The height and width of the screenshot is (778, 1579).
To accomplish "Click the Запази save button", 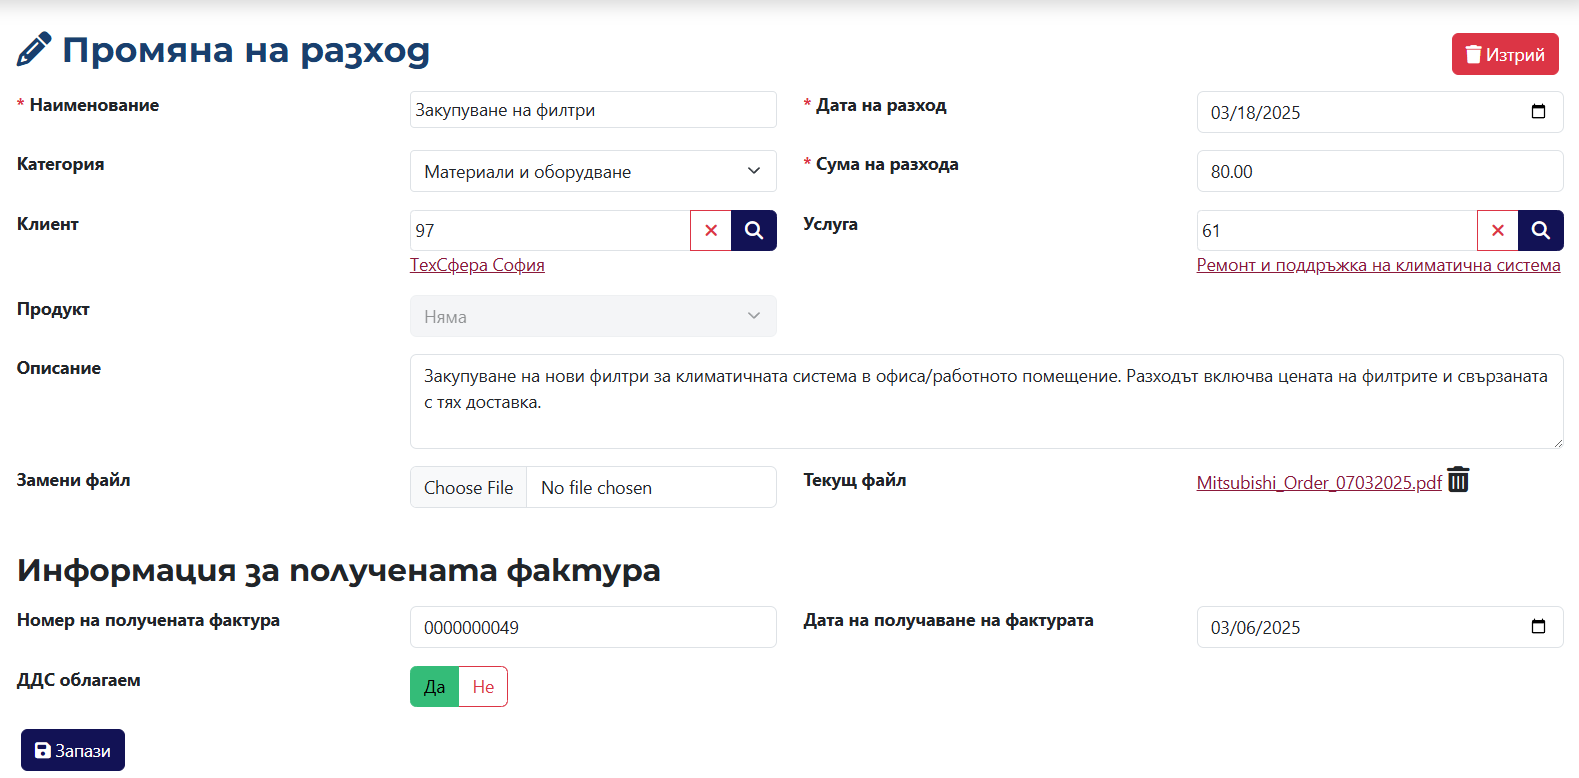I will [73, 750].
